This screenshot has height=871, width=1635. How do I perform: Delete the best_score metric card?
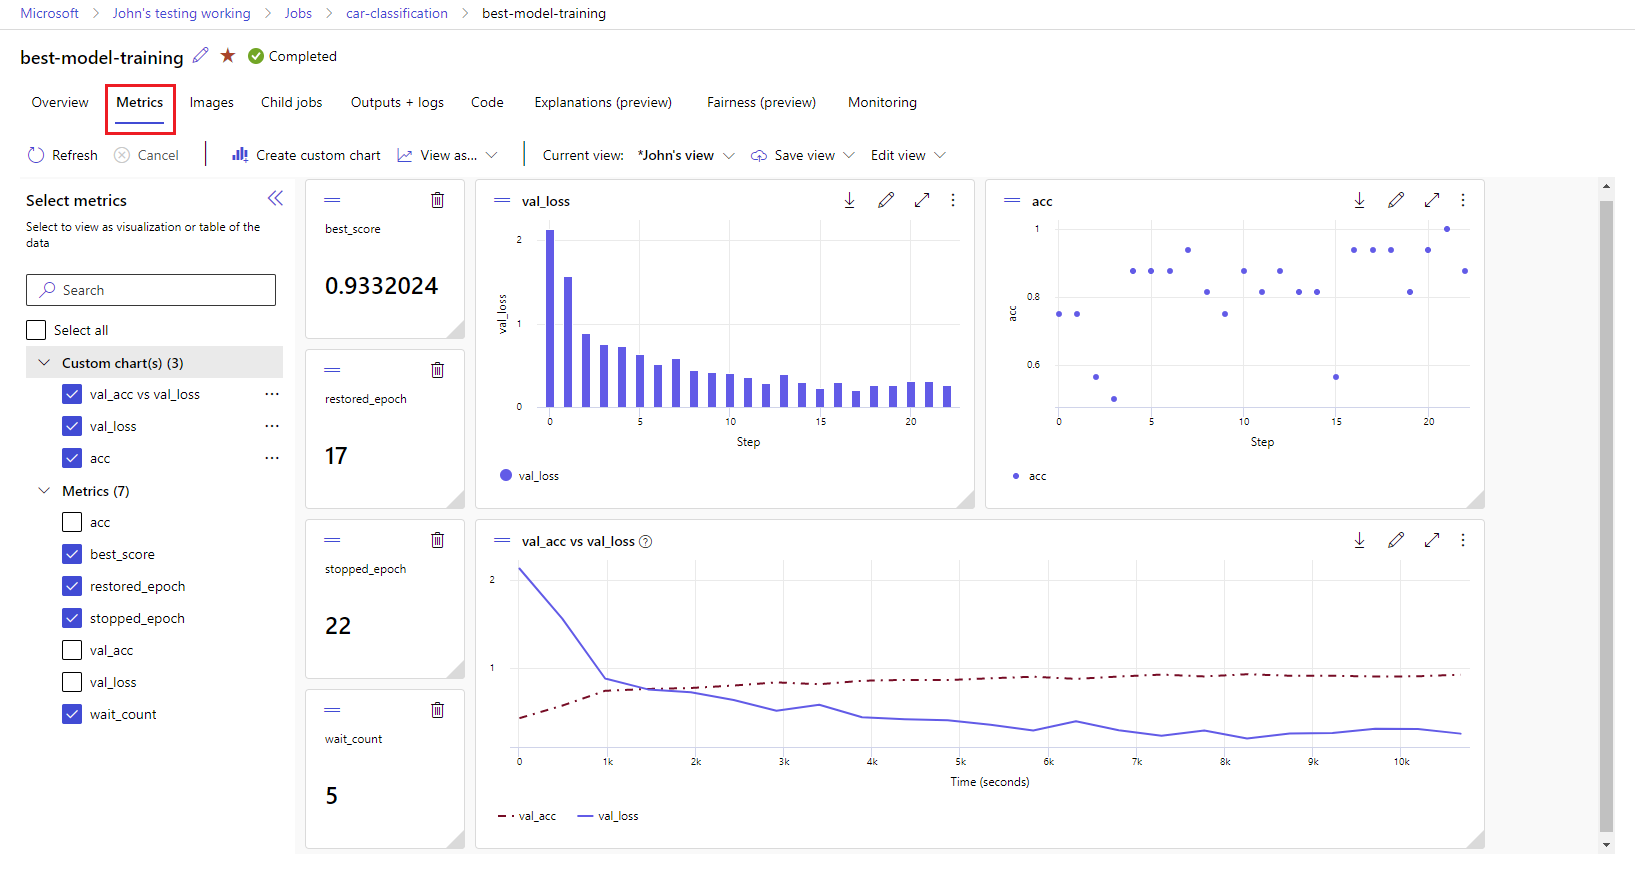[437, 200]
